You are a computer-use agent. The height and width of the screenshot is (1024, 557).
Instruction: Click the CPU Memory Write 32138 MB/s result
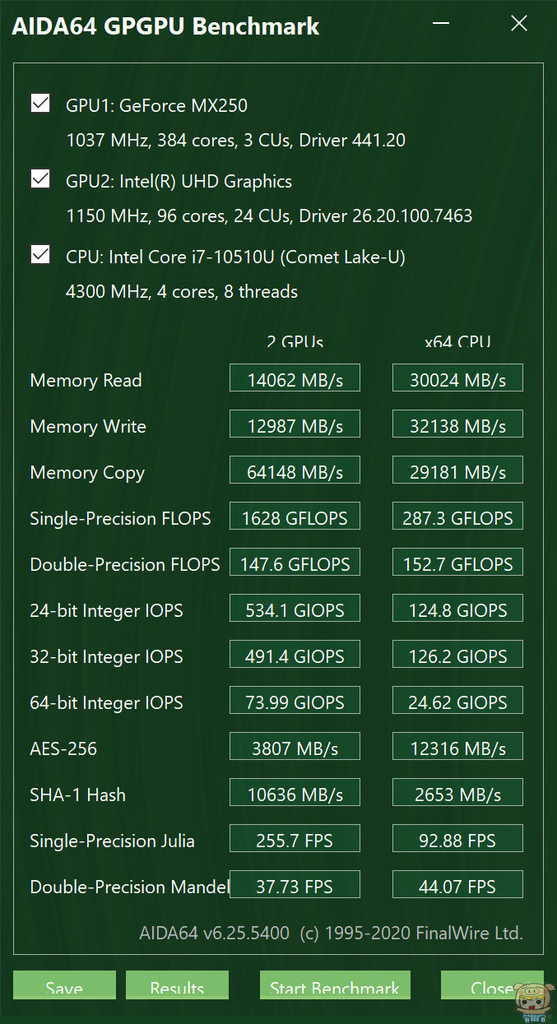[457, 424]
